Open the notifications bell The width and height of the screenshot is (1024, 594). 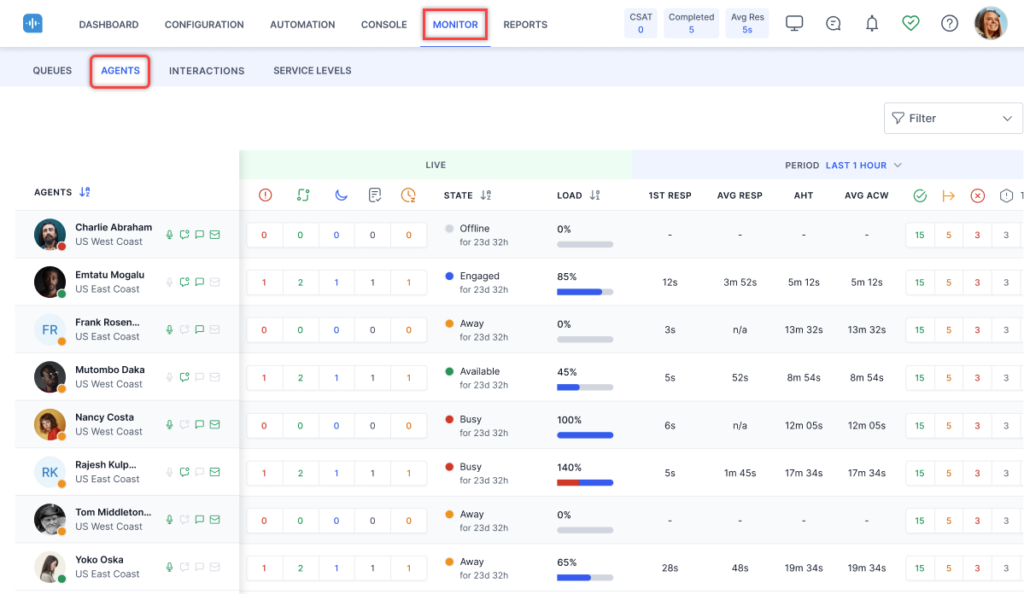pyautogui.click(x=871, y=22)
